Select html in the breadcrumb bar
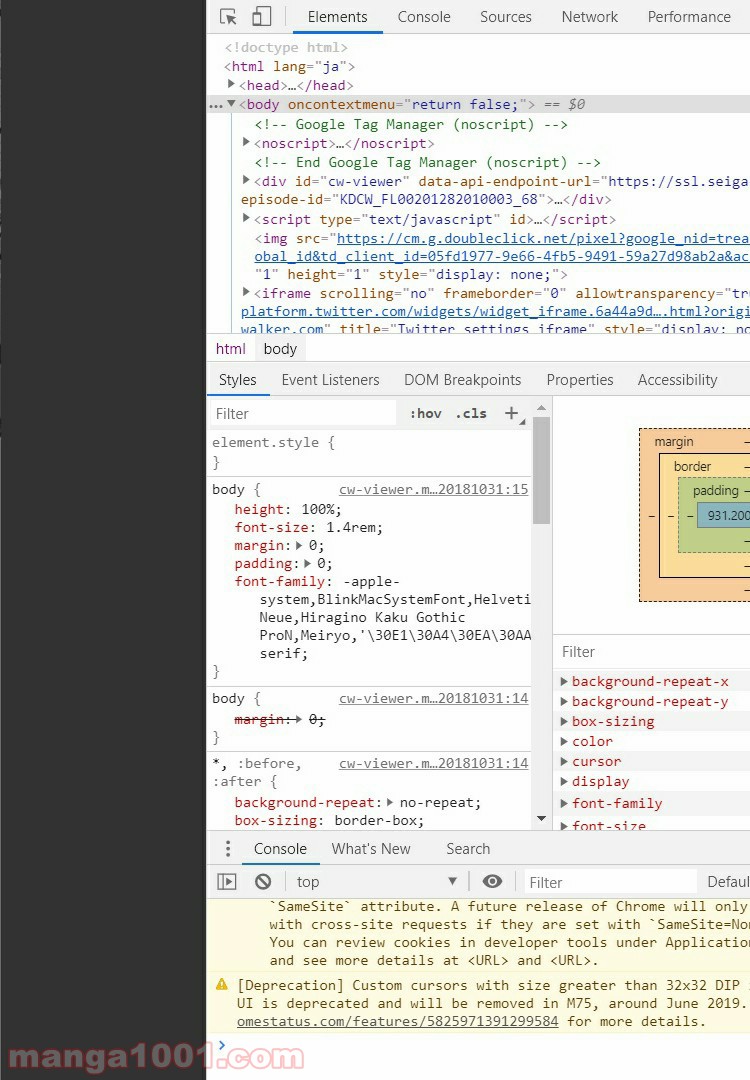This screenshot has width=750, height=1080. 230,349
